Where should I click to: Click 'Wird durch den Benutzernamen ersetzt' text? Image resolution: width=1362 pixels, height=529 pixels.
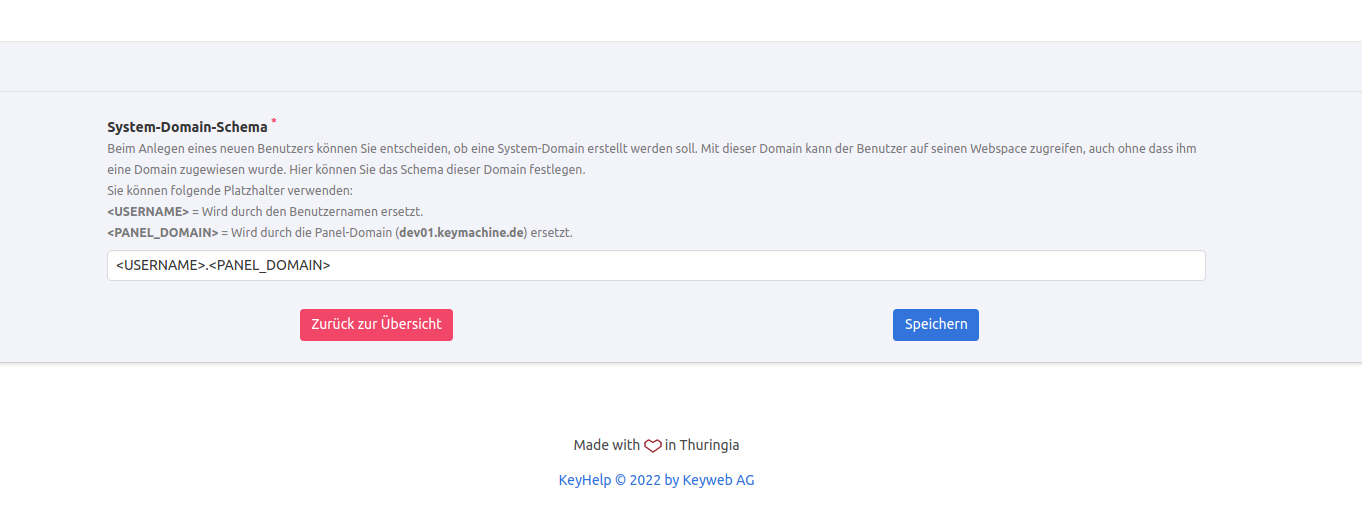[x=312, y=212]
